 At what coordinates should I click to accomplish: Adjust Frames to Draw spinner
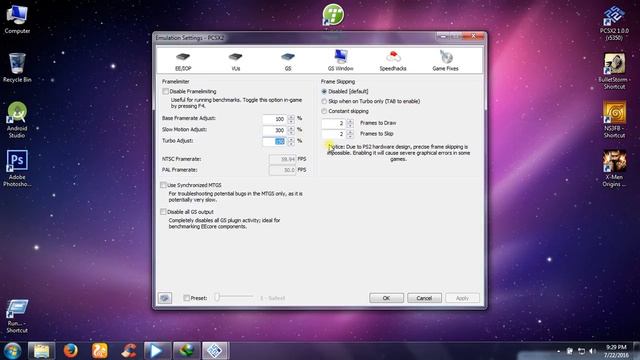[x=350, y=123]
